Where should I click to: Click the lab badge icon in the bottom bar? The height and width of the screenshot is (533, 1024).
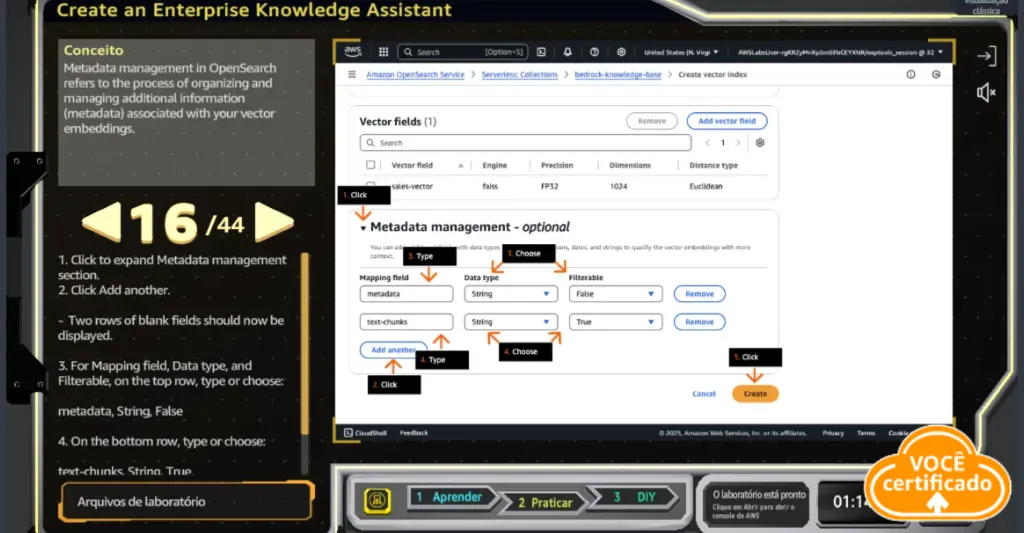click(x=377, y=501)
